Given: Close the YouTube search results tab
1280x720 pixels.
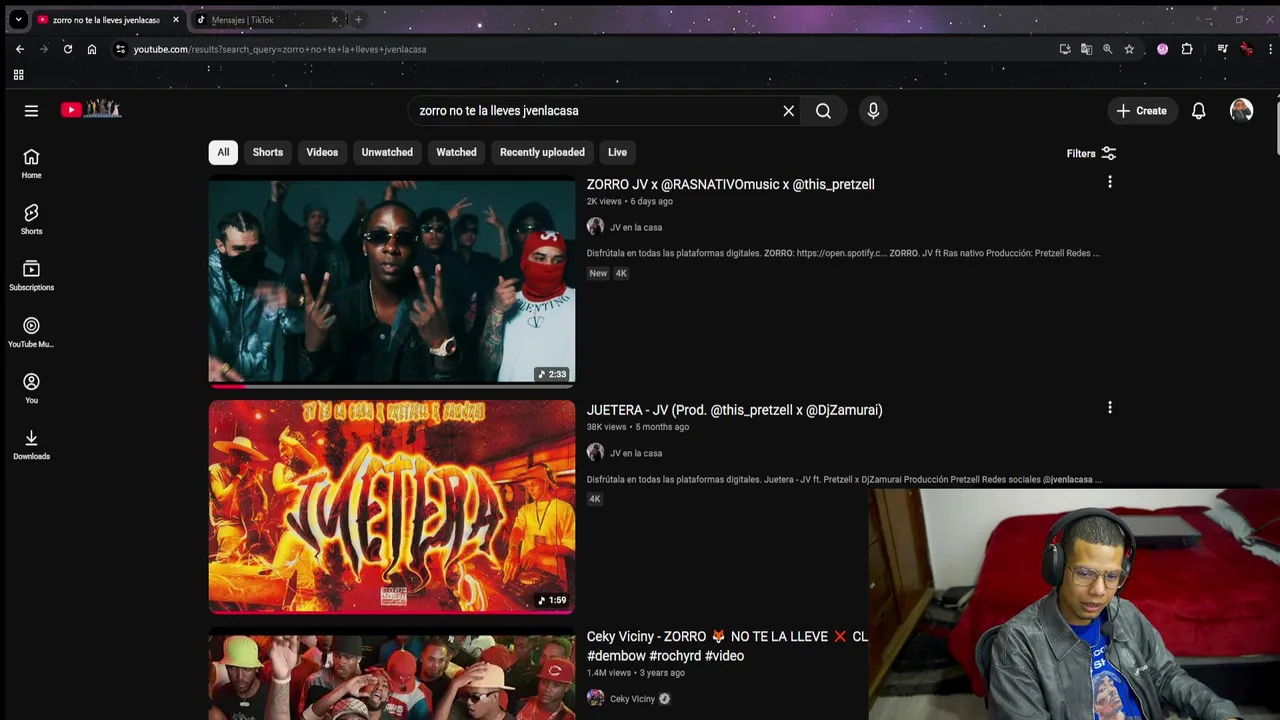Looking at the screenshot, I should 176,20.
